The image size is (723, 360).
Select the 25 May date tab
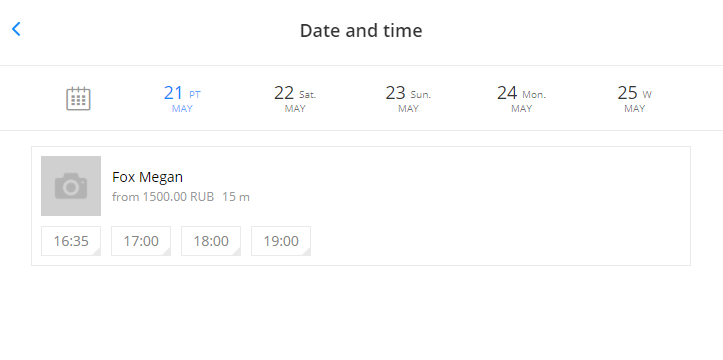pyautogui.click(x=634, y=99)
